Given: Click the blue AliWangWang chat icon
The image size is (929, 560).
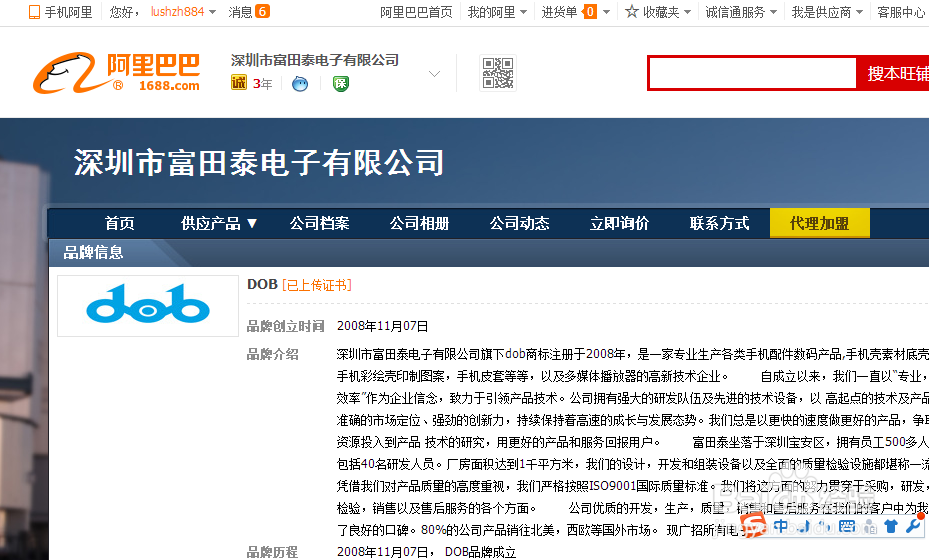Looking at the screenshot, I should [300, 84].
